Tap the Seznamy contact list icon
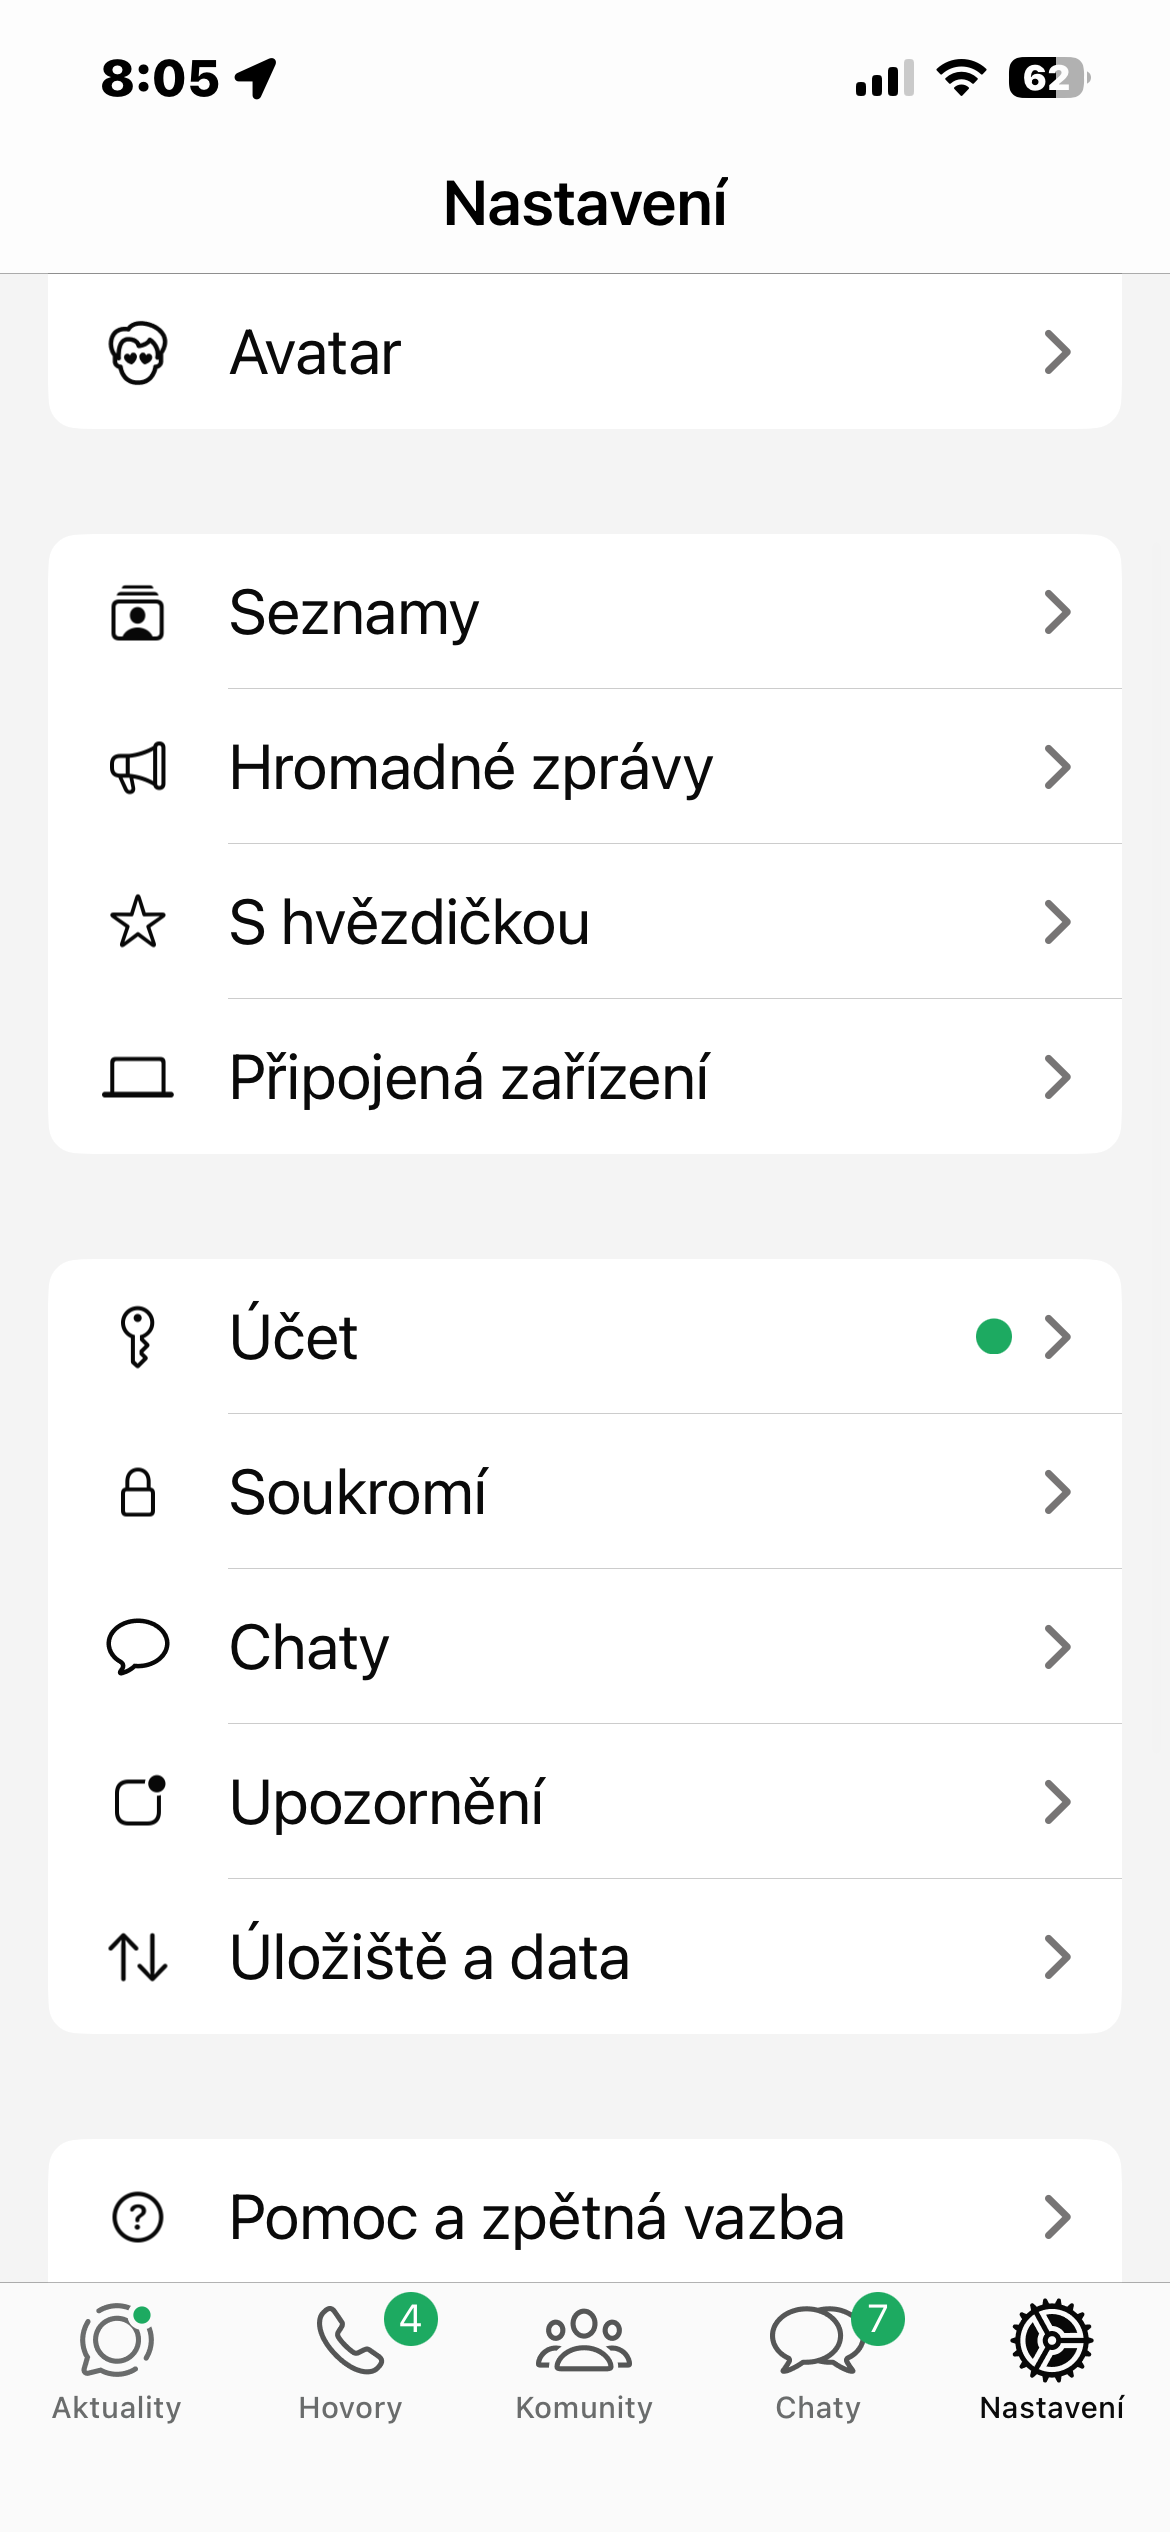 click(x=138, y=613)
